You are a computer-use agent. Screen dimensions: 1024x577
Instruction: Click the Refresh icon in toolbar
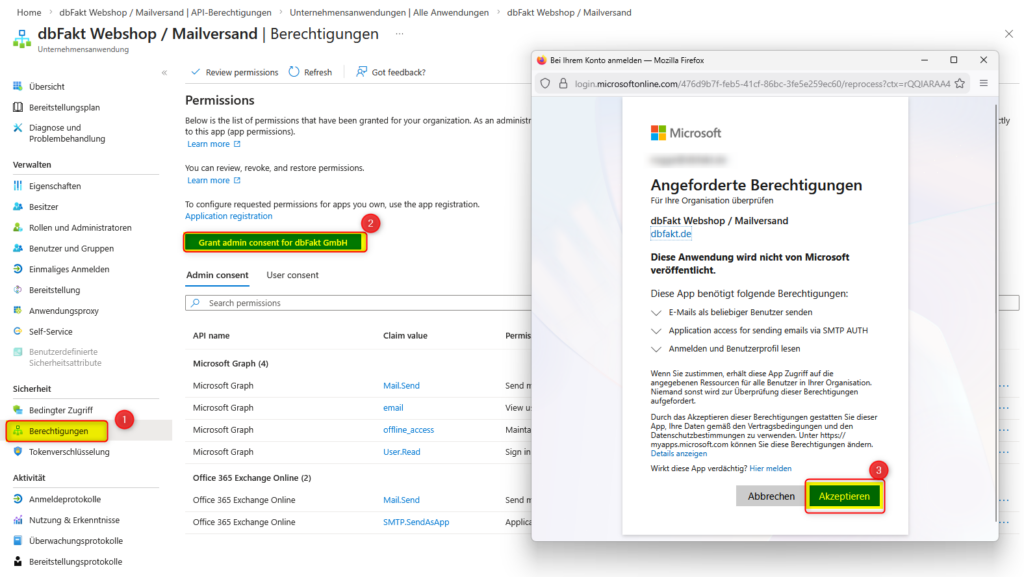(x=294, y=72)
